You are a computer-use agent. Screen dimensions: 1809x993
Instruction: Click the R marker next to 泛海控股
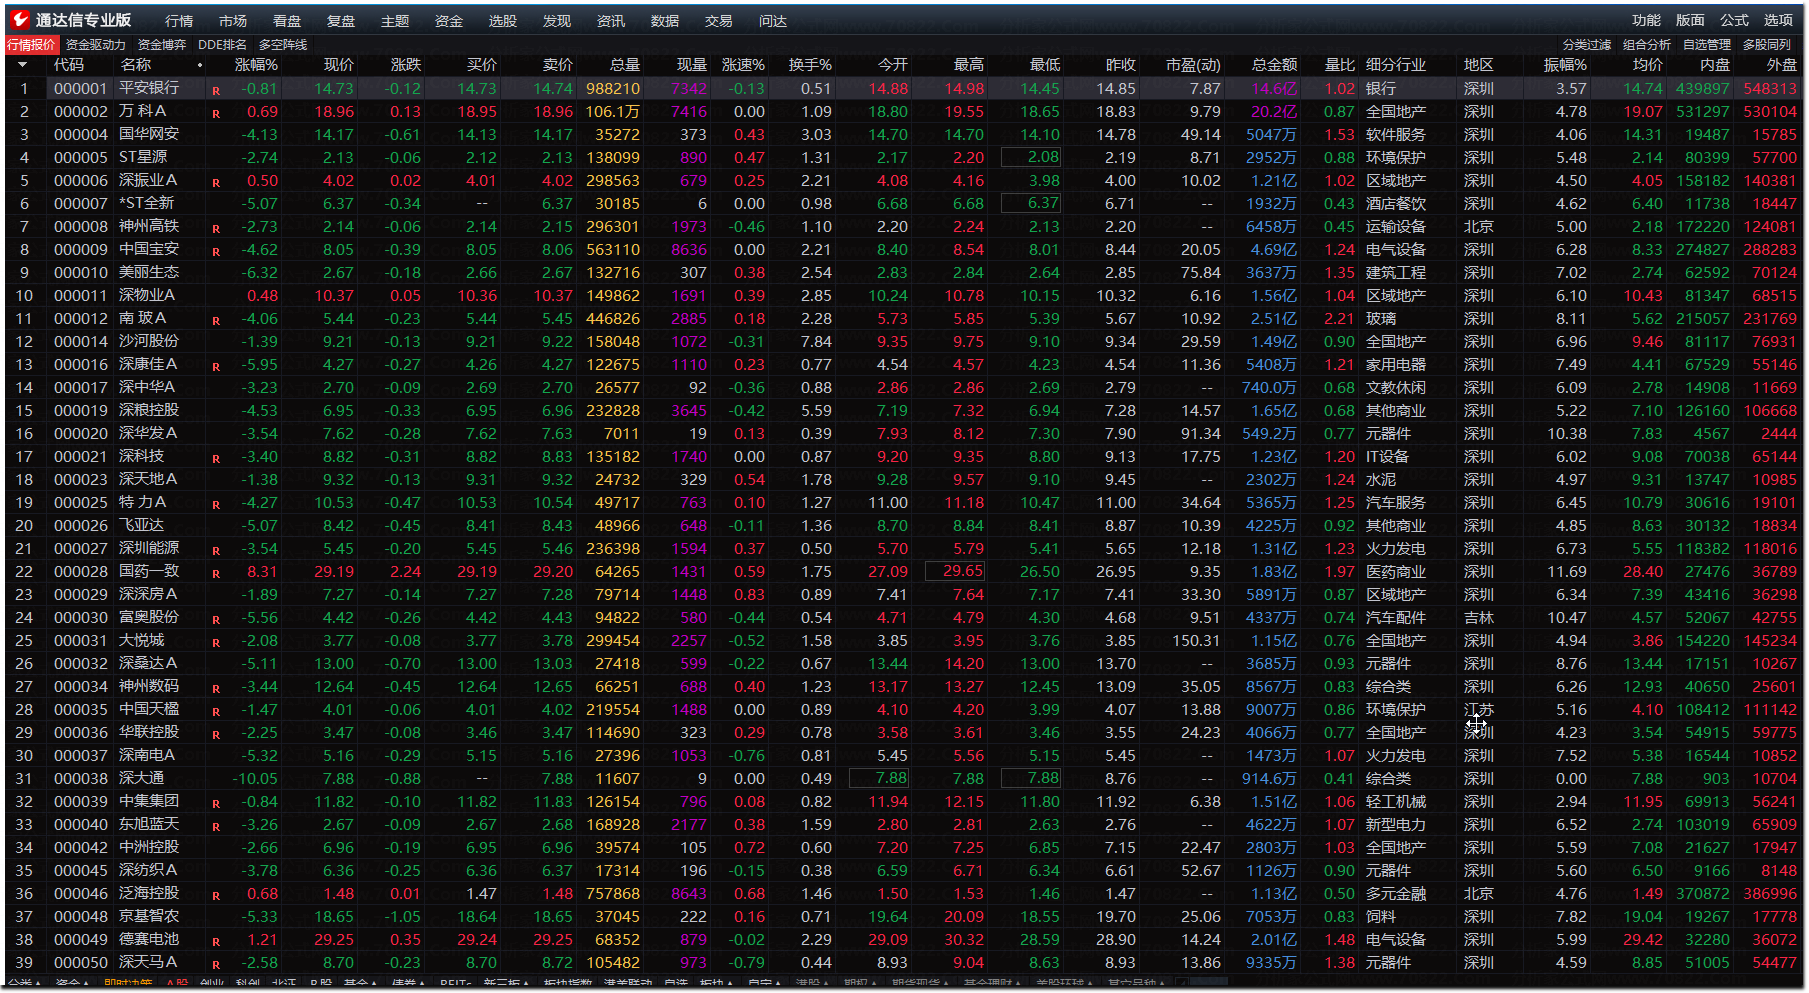216,896
